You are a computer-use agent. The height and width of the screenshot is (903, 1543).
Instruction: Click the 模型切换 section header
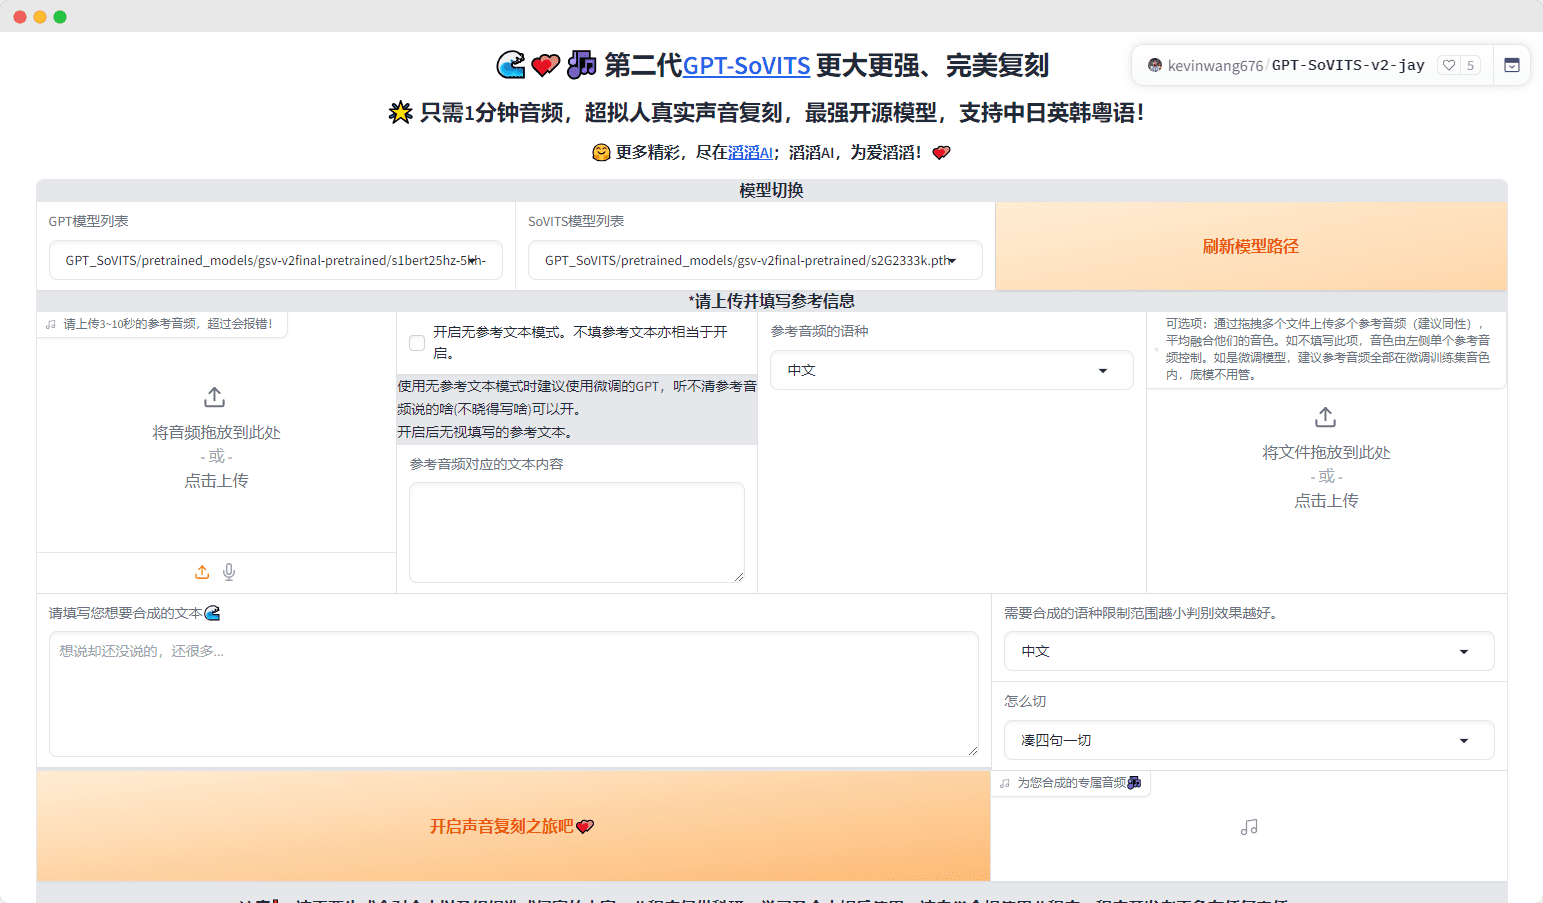771,190
